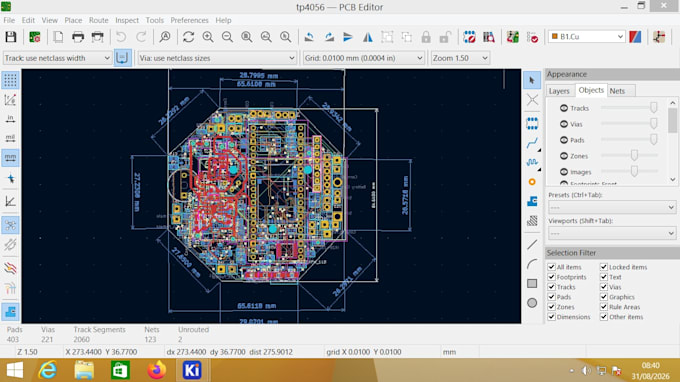Switch units to mils

click(x=10, y=138)
